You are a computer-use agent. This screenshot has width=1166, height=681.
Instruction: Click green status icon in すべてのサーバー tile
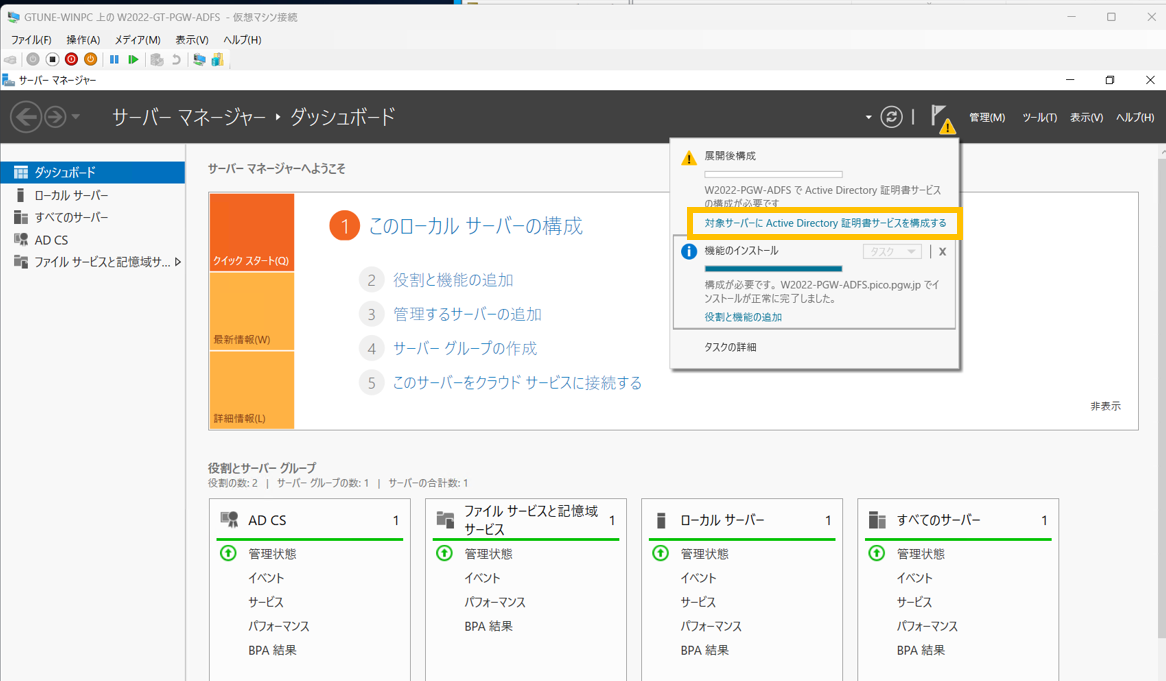pos(877,553)
